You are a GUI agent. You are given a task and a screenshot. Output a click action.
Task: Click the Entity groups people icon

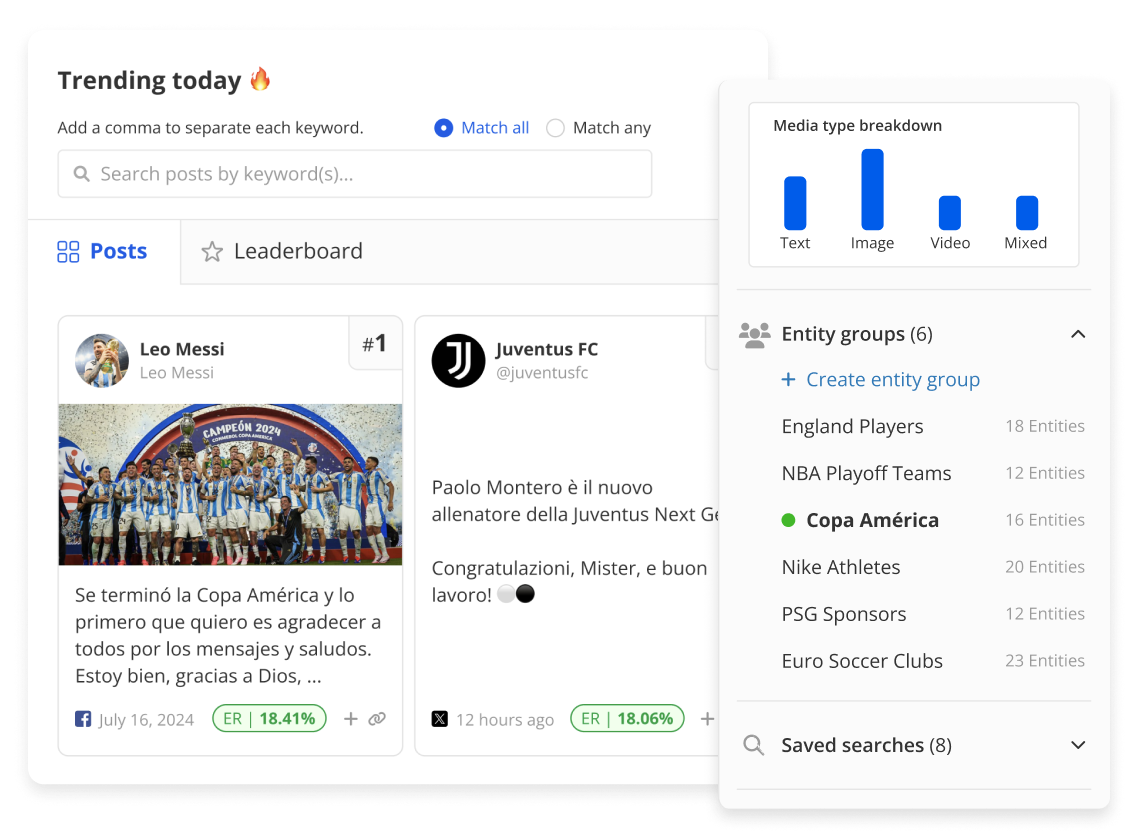point(754,334)
